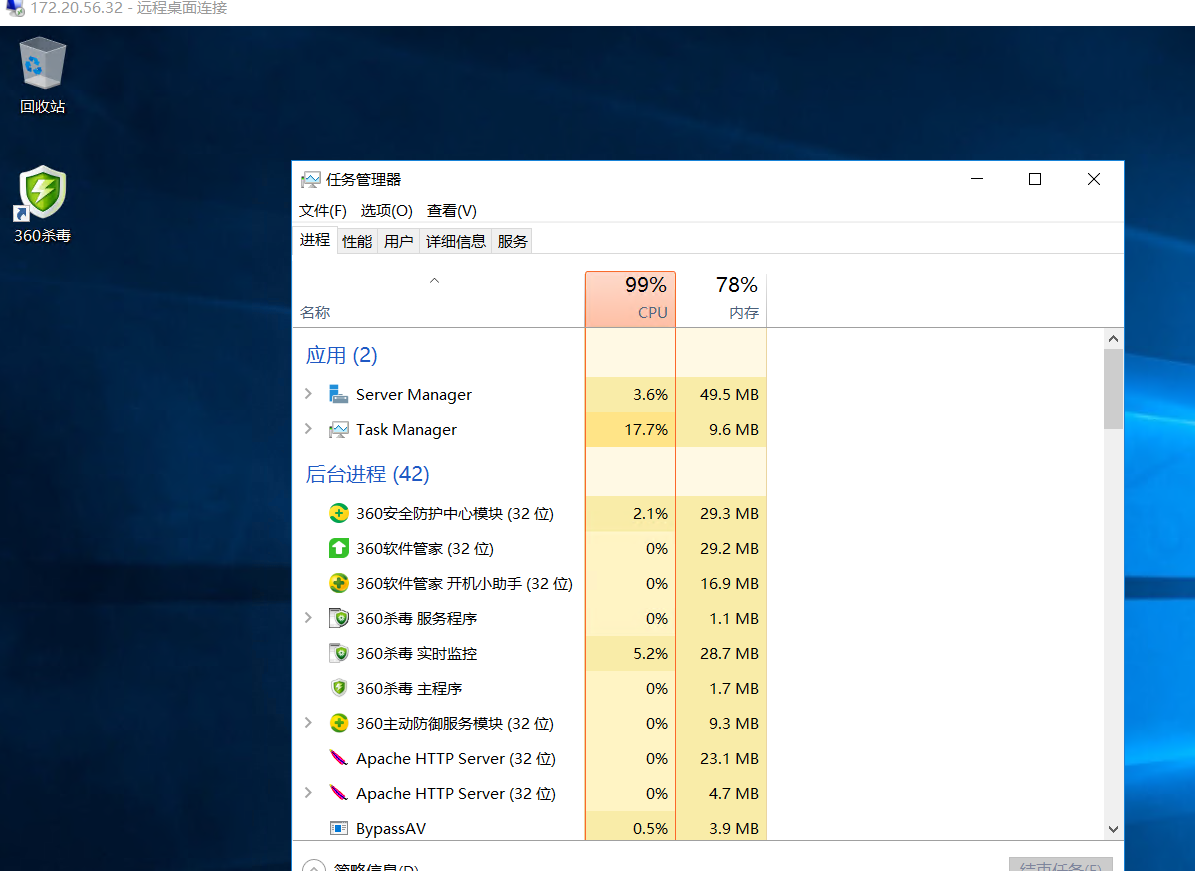The height and width of the screenshot is (871, 1195).
Task: Click the 5.2% CPU value cell
Action: [x=630, y=653]
